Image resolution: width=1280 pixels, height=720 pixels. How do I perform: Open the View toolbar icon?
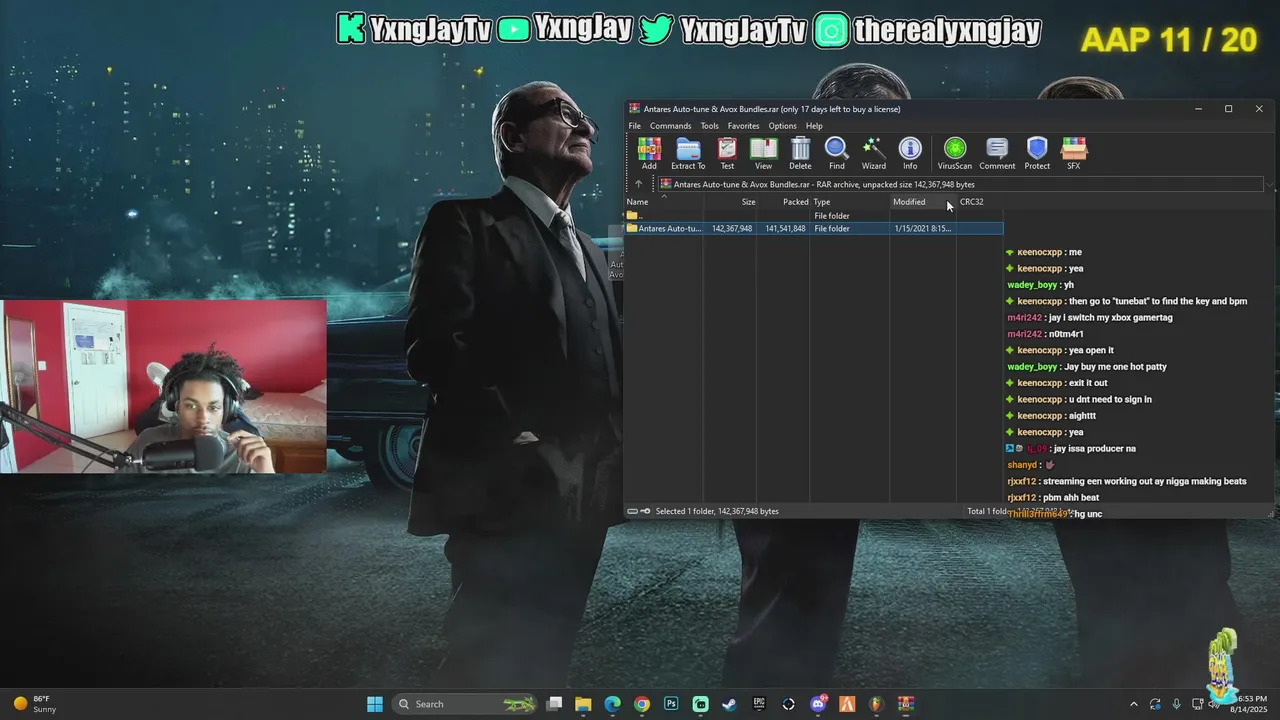763,153
